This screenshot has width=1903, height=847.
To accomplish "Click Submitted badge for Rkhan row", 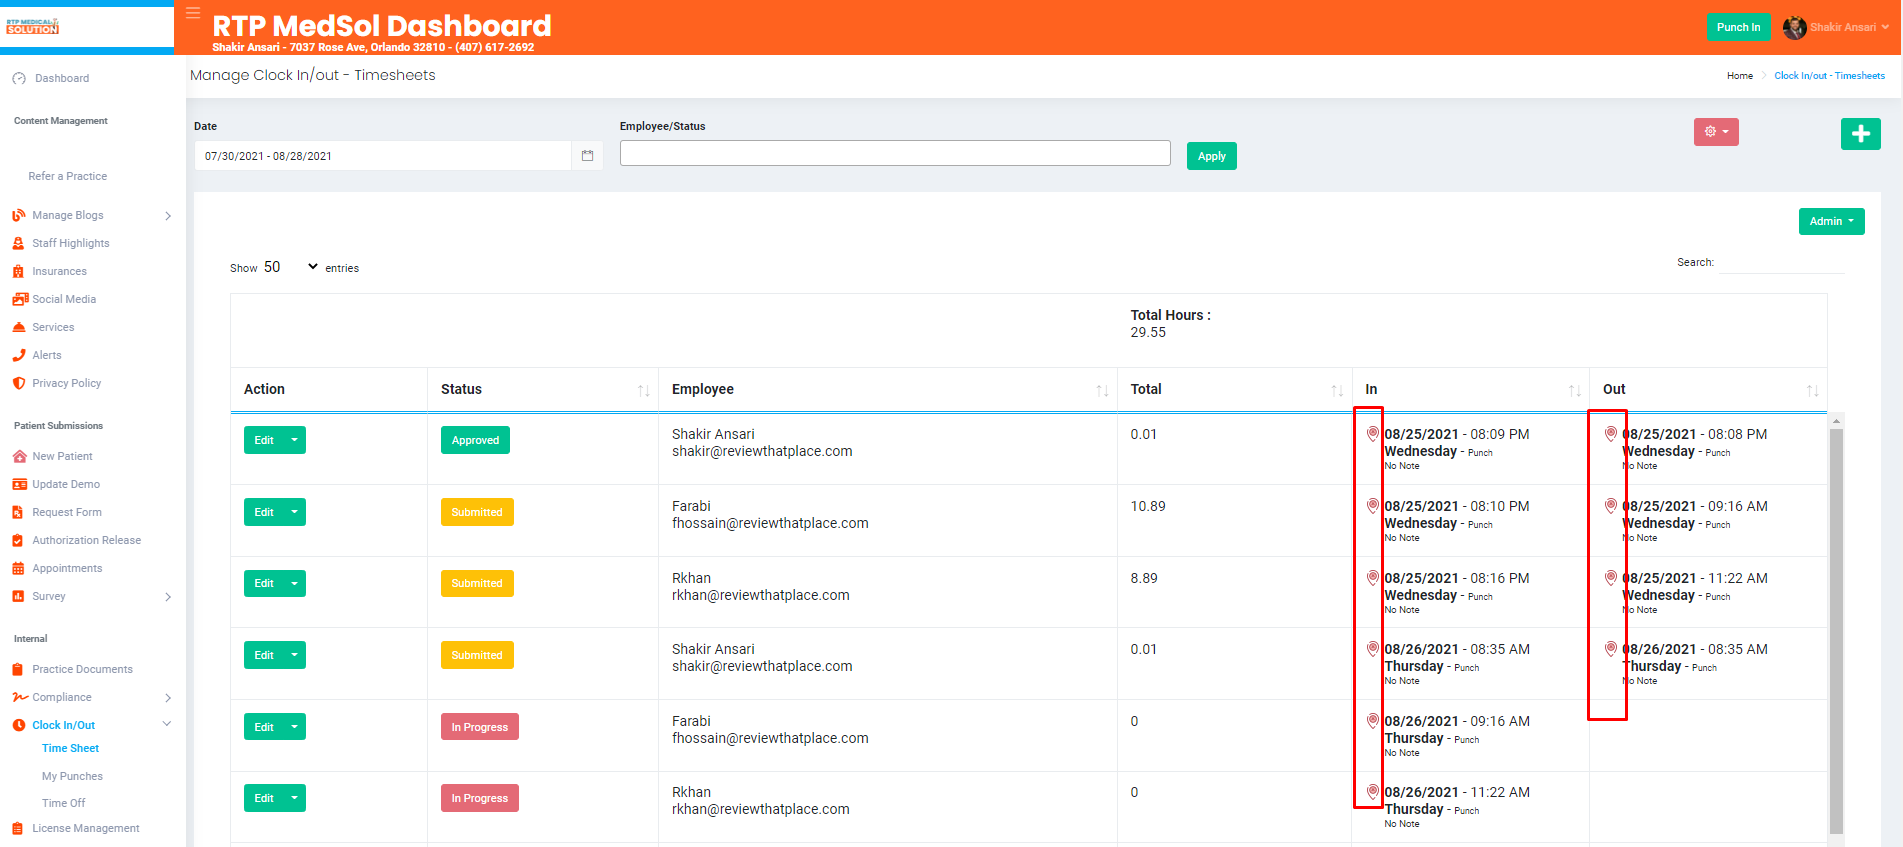I will pyautogui.click(x=477, y=583).
